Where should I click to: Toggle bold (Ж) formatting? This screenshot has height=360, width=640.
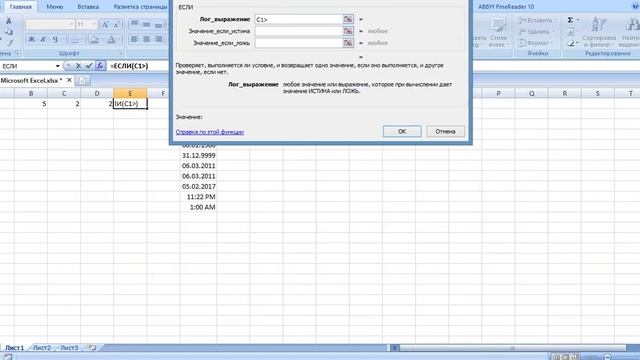pos(31,39)
